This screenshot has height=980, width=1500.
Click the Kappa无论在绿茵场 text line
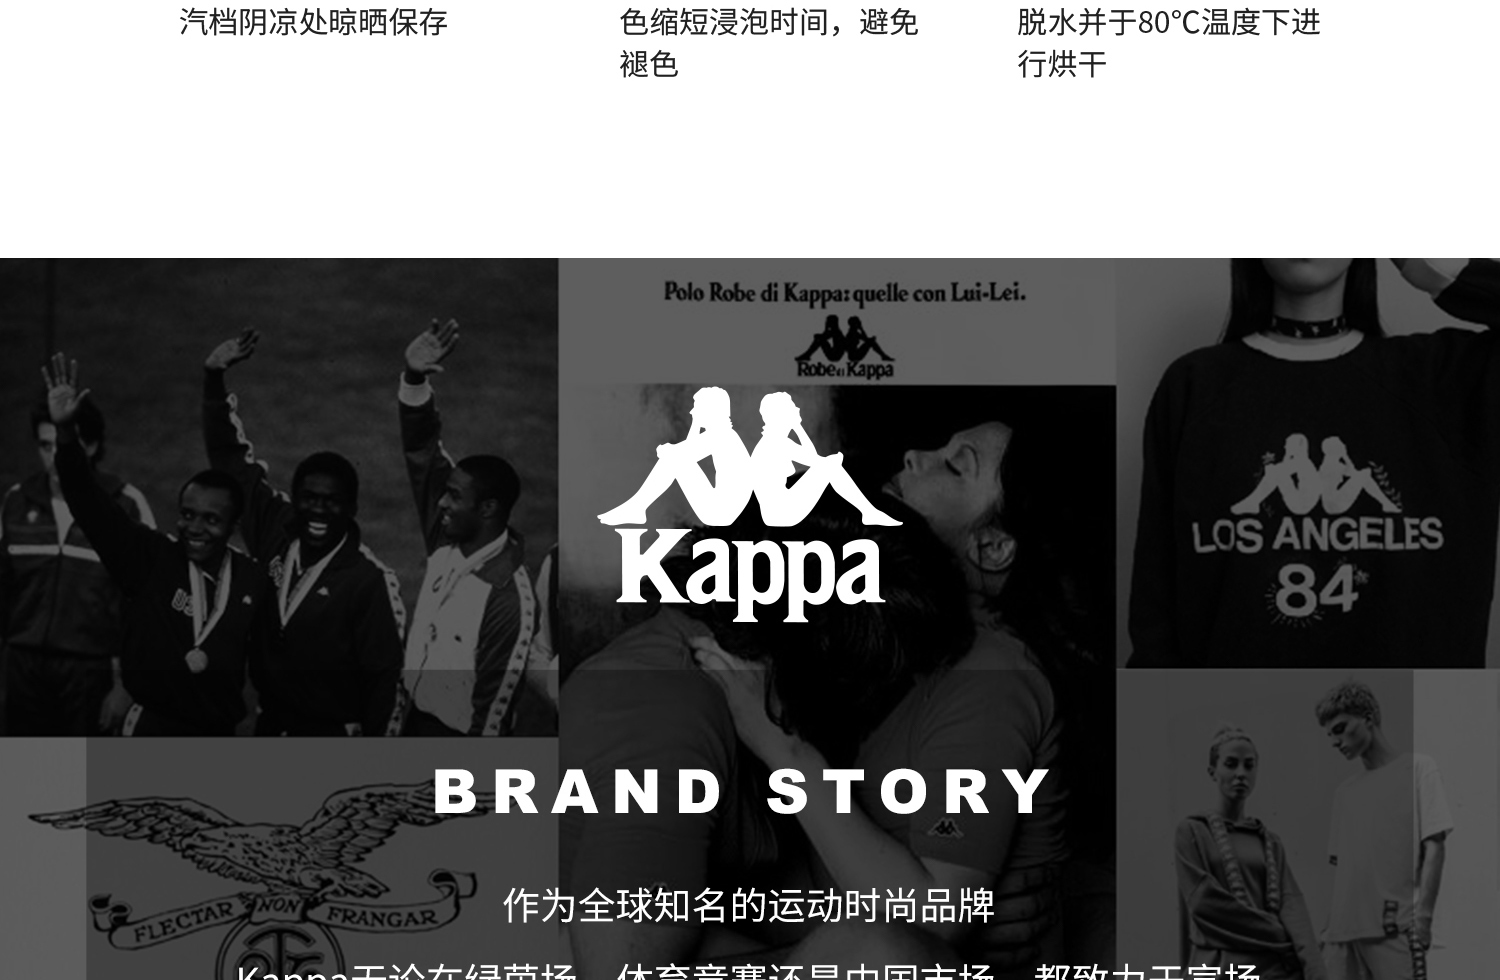(749, 970)
